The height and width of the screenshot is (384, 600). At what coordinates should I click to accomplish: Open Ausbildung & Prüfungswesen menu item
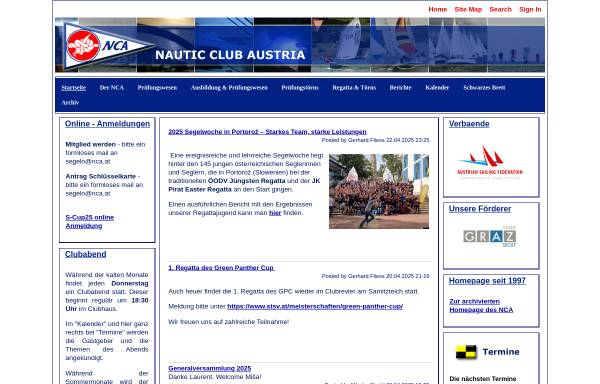coord(229,88)
